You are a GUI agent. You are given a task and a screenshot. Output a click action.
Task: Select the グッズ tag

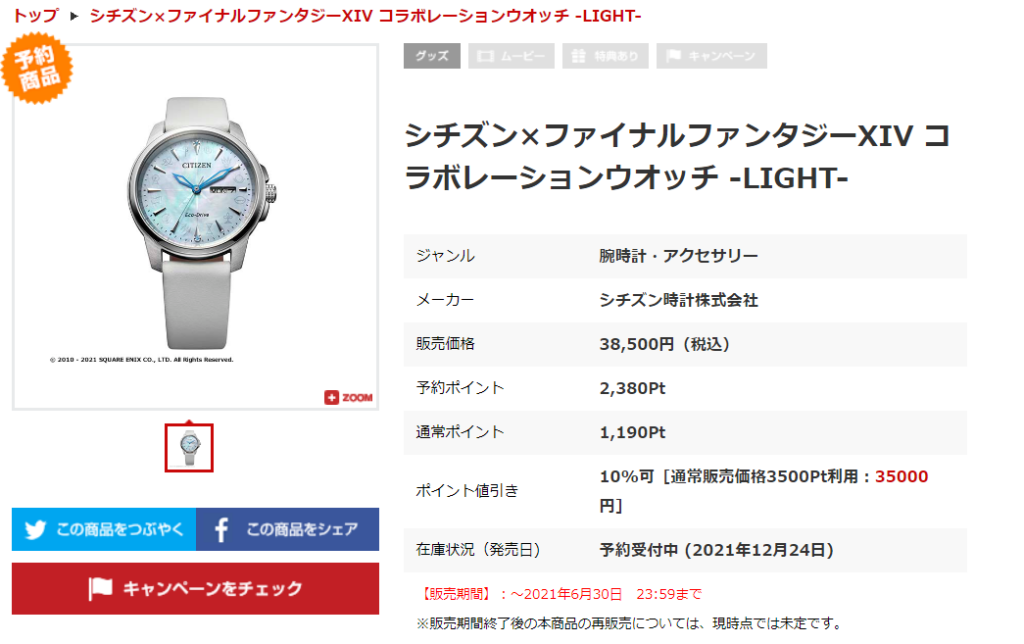432,56
